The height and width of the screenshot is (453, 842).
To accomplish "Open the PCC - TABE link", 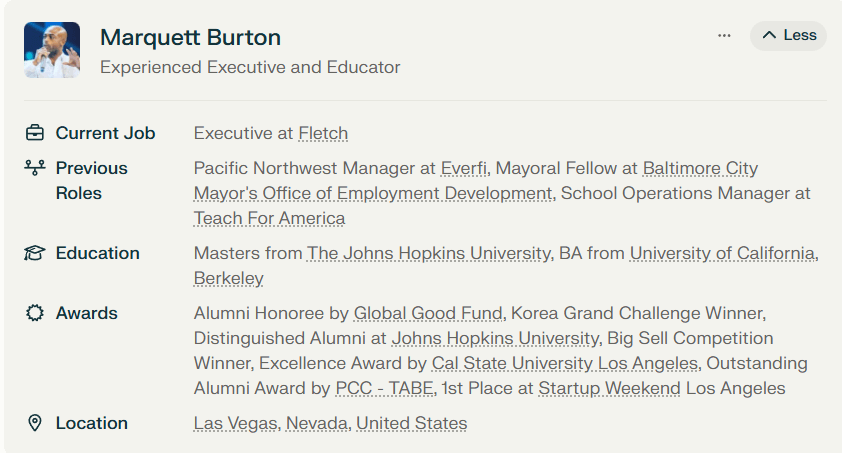I will click(x=385, y=388).
